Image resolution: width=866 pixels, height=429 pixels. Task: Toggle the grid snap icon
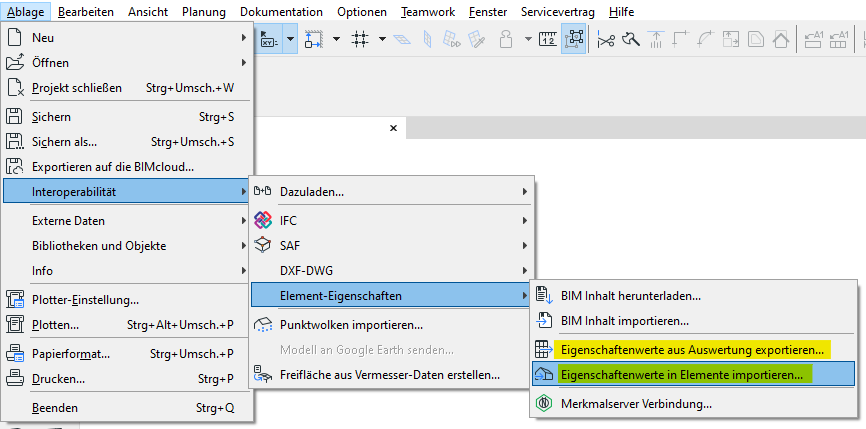361,39
